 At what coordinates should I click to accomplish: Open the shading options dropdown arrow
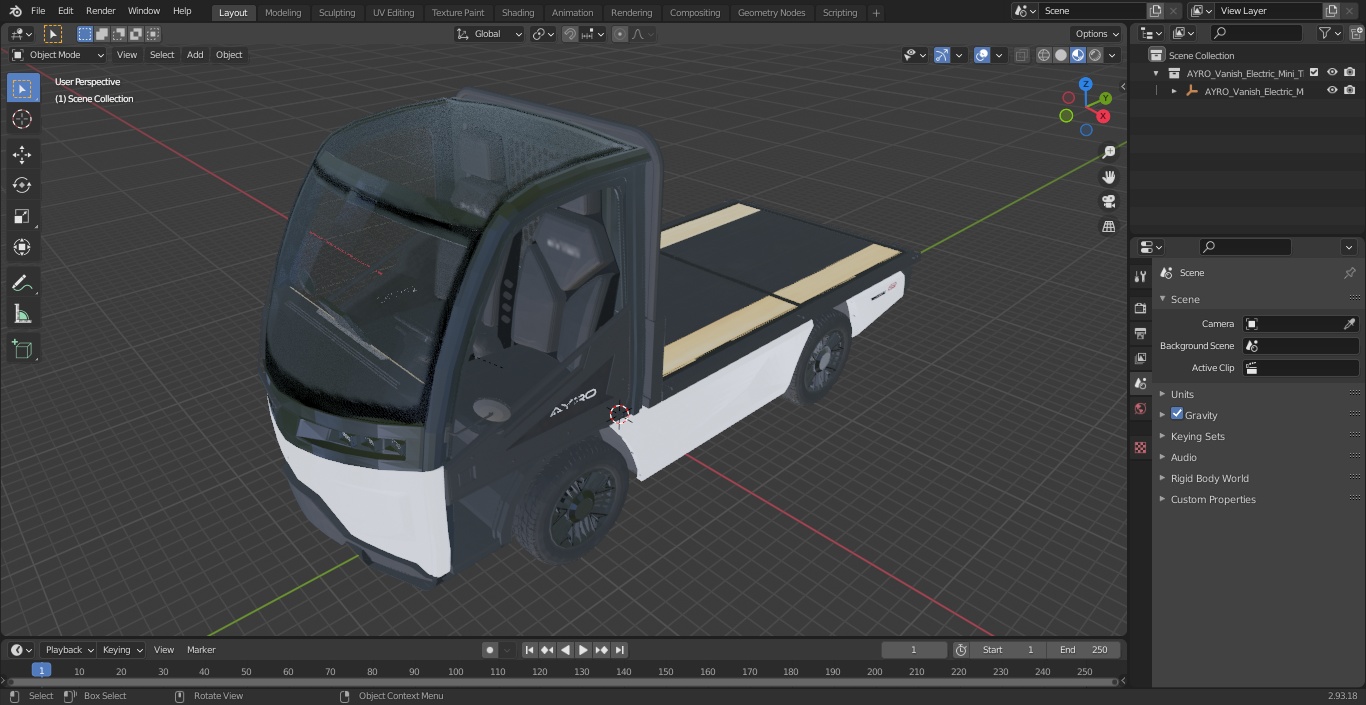click(x=1112, y=55)
